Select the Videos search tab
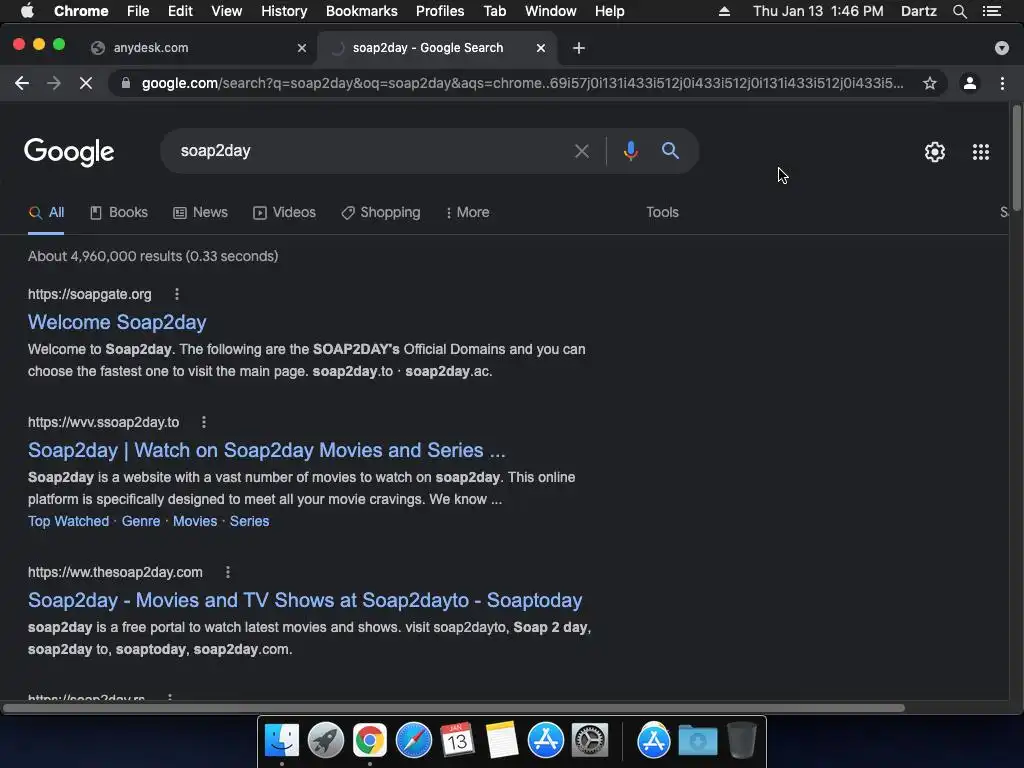 tap(284, 212)
